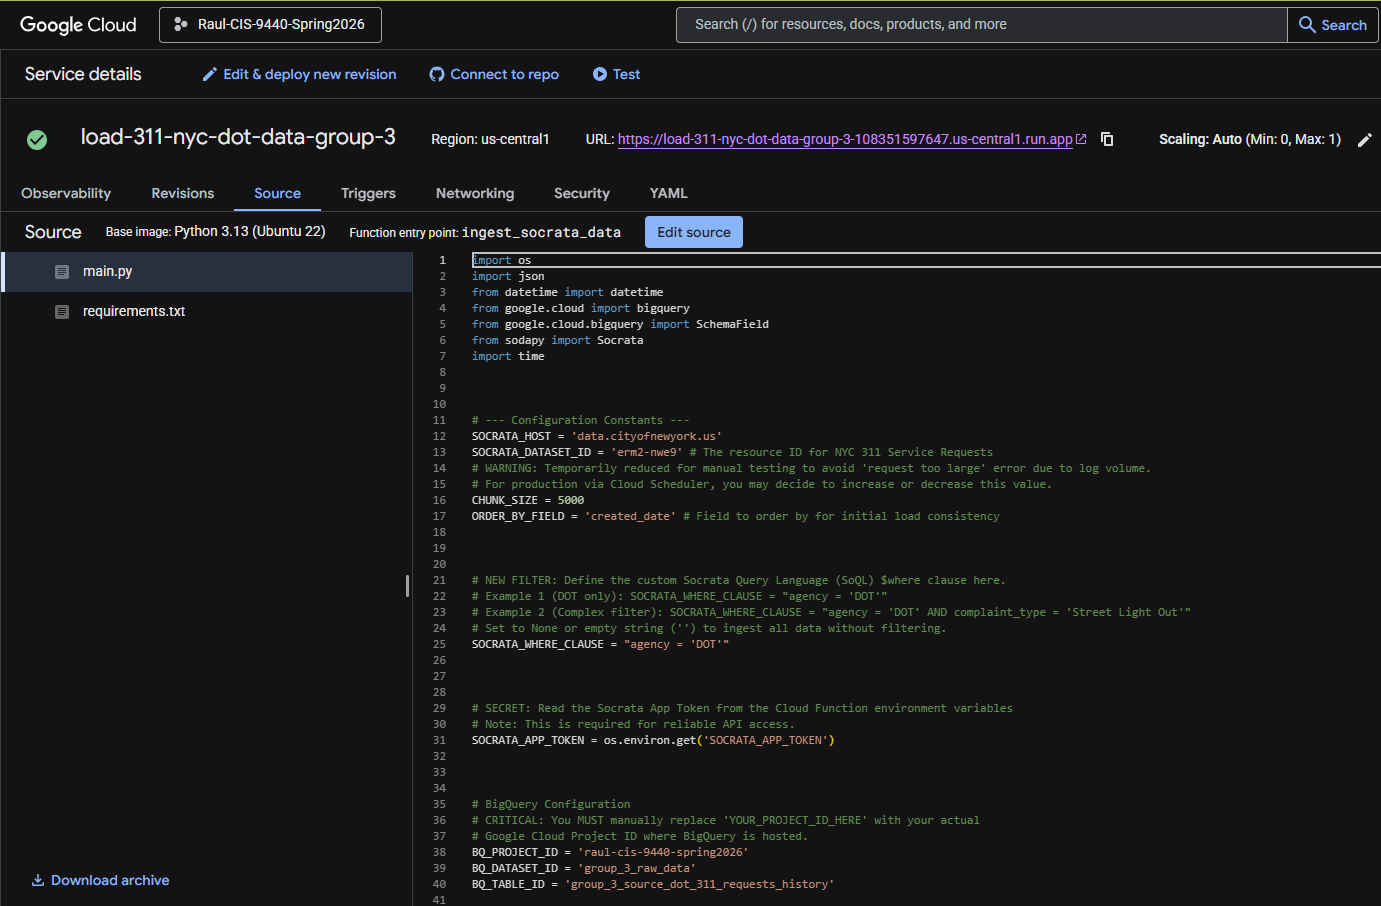Click the Base image Python 3.13 text
The image size is (1381, 906).
tap(216, 231)
